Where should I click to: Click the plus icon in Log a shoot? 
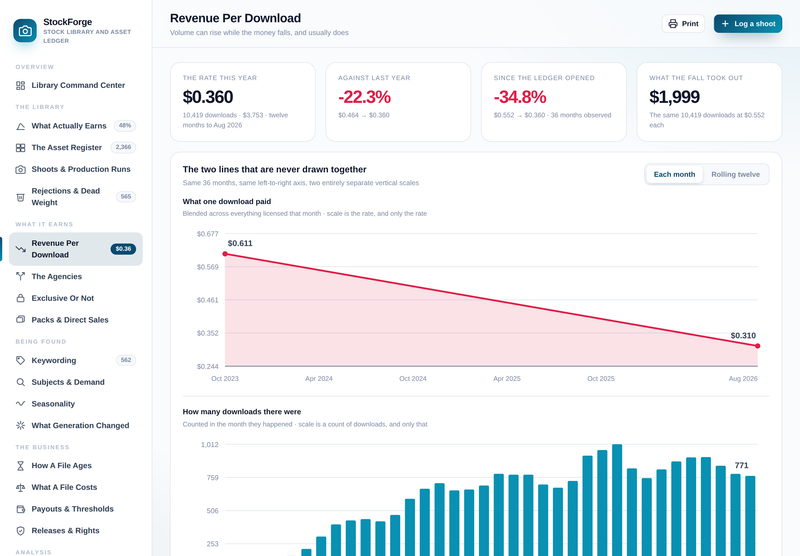coord(725,24)
